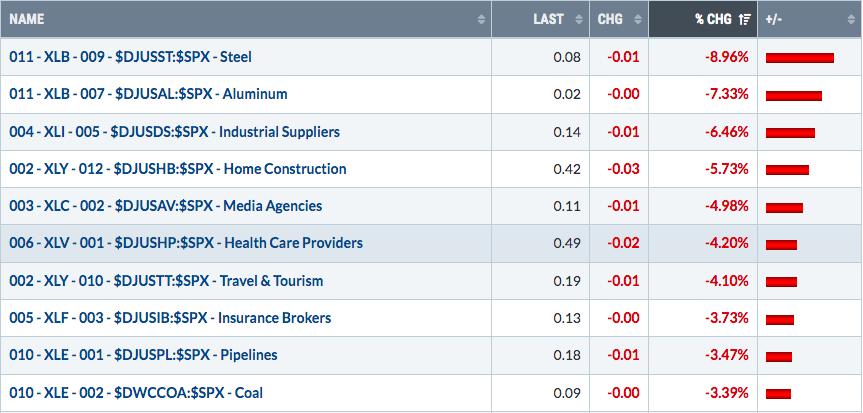
Task: Click the NAME column sort arrows icon
Action: [x=482, y=19]
